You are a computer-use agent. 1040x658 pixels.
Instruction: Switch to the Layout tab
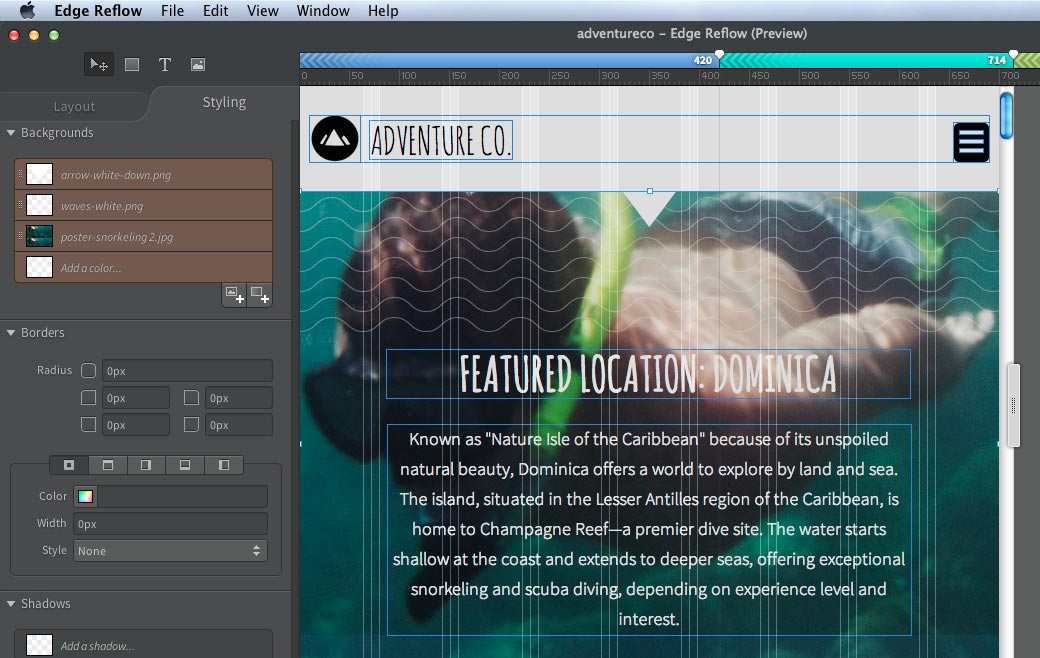[74, 106]
